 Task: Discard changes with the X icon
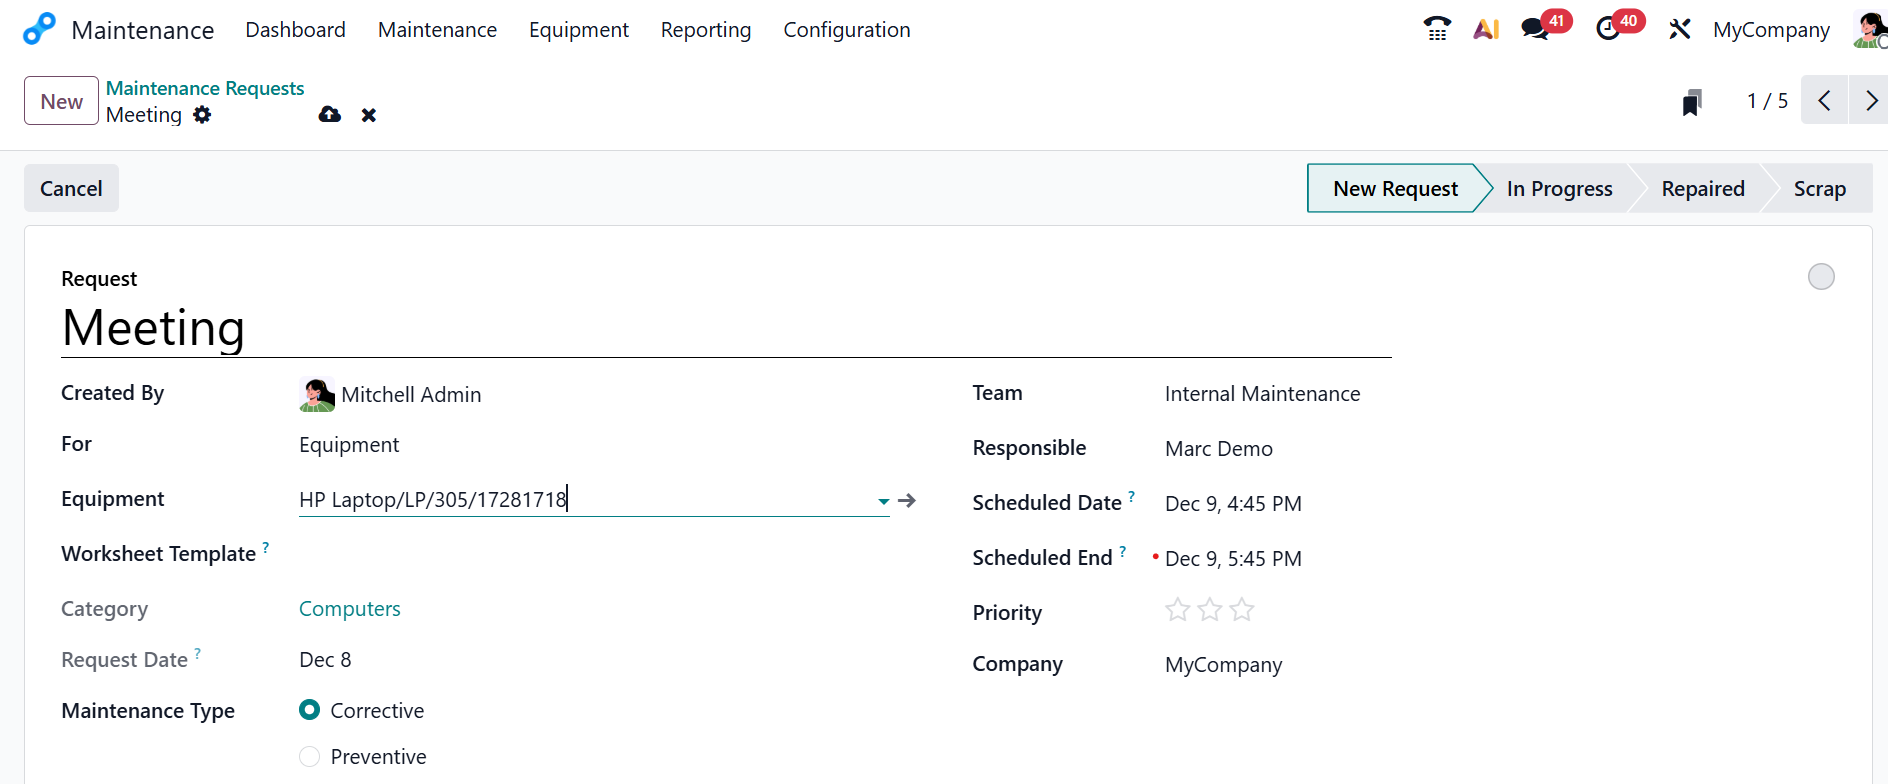pos(369,115)
